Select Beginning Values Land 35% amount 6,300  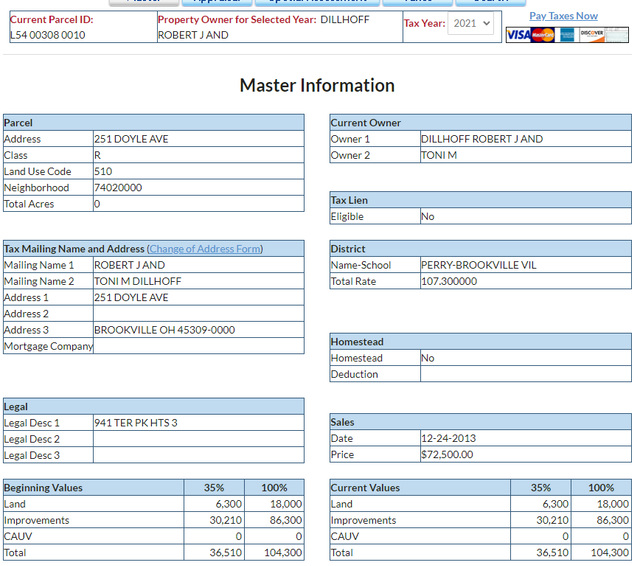[x=229, y=504]
